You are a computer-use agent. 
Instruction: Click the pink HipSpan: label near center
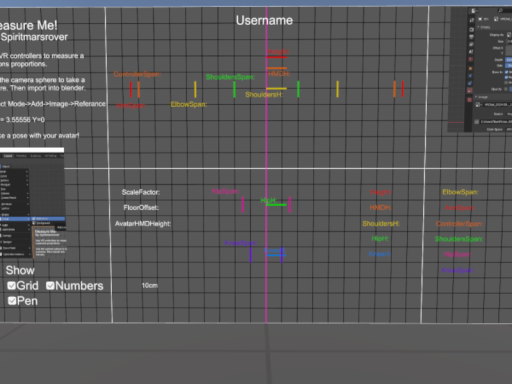click(x=225, y=191)
